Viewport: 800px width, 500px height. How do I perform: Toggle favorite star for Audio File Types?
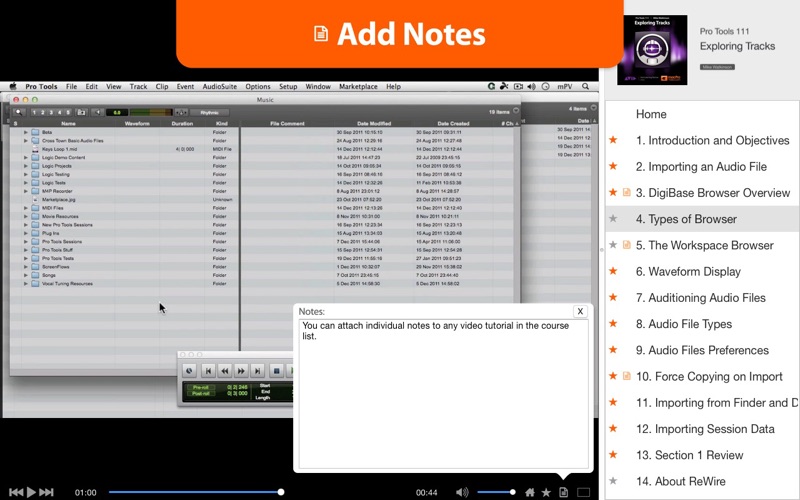pos(613,323)
